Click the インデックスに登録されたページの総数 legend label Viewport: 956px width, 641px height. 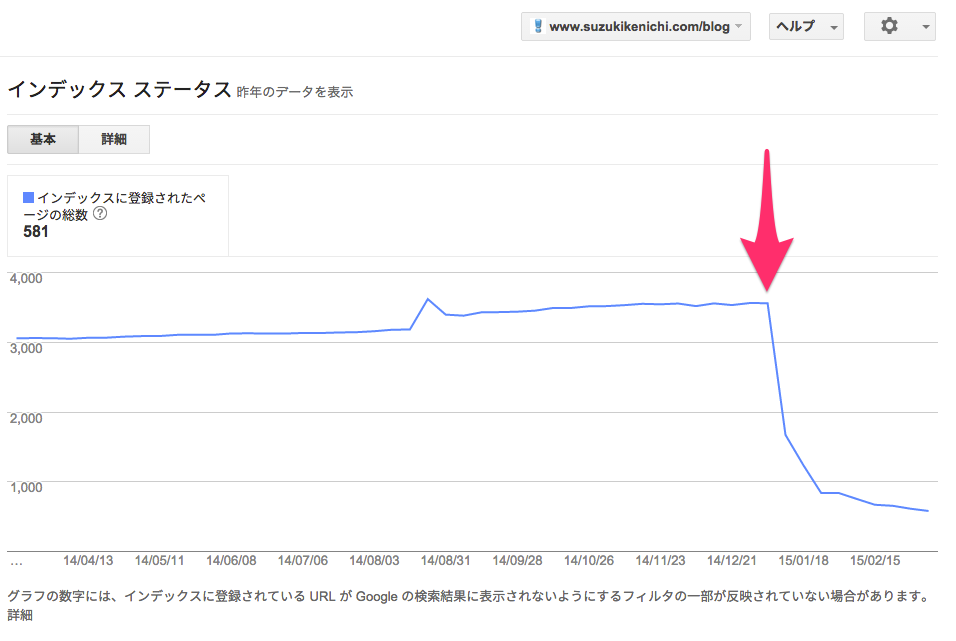coord(116,206)
